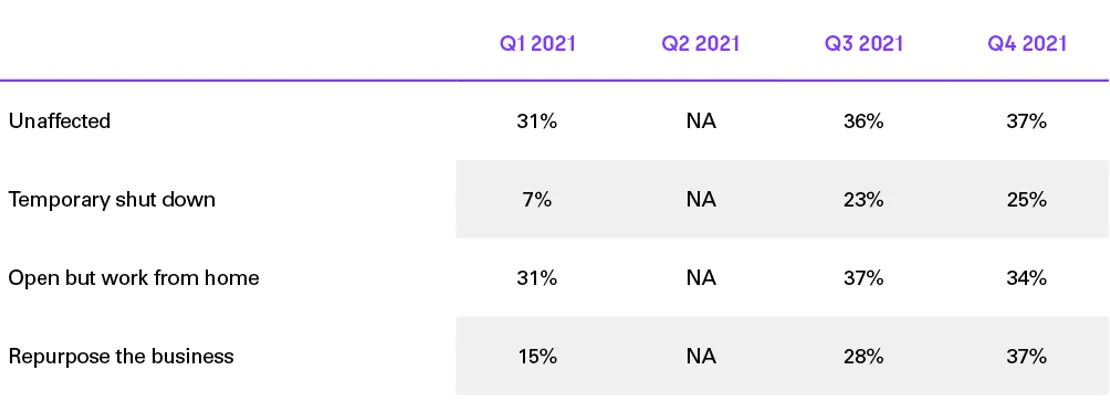
Task: Select the Repurpose the business 28% cell
Action: 863,356
